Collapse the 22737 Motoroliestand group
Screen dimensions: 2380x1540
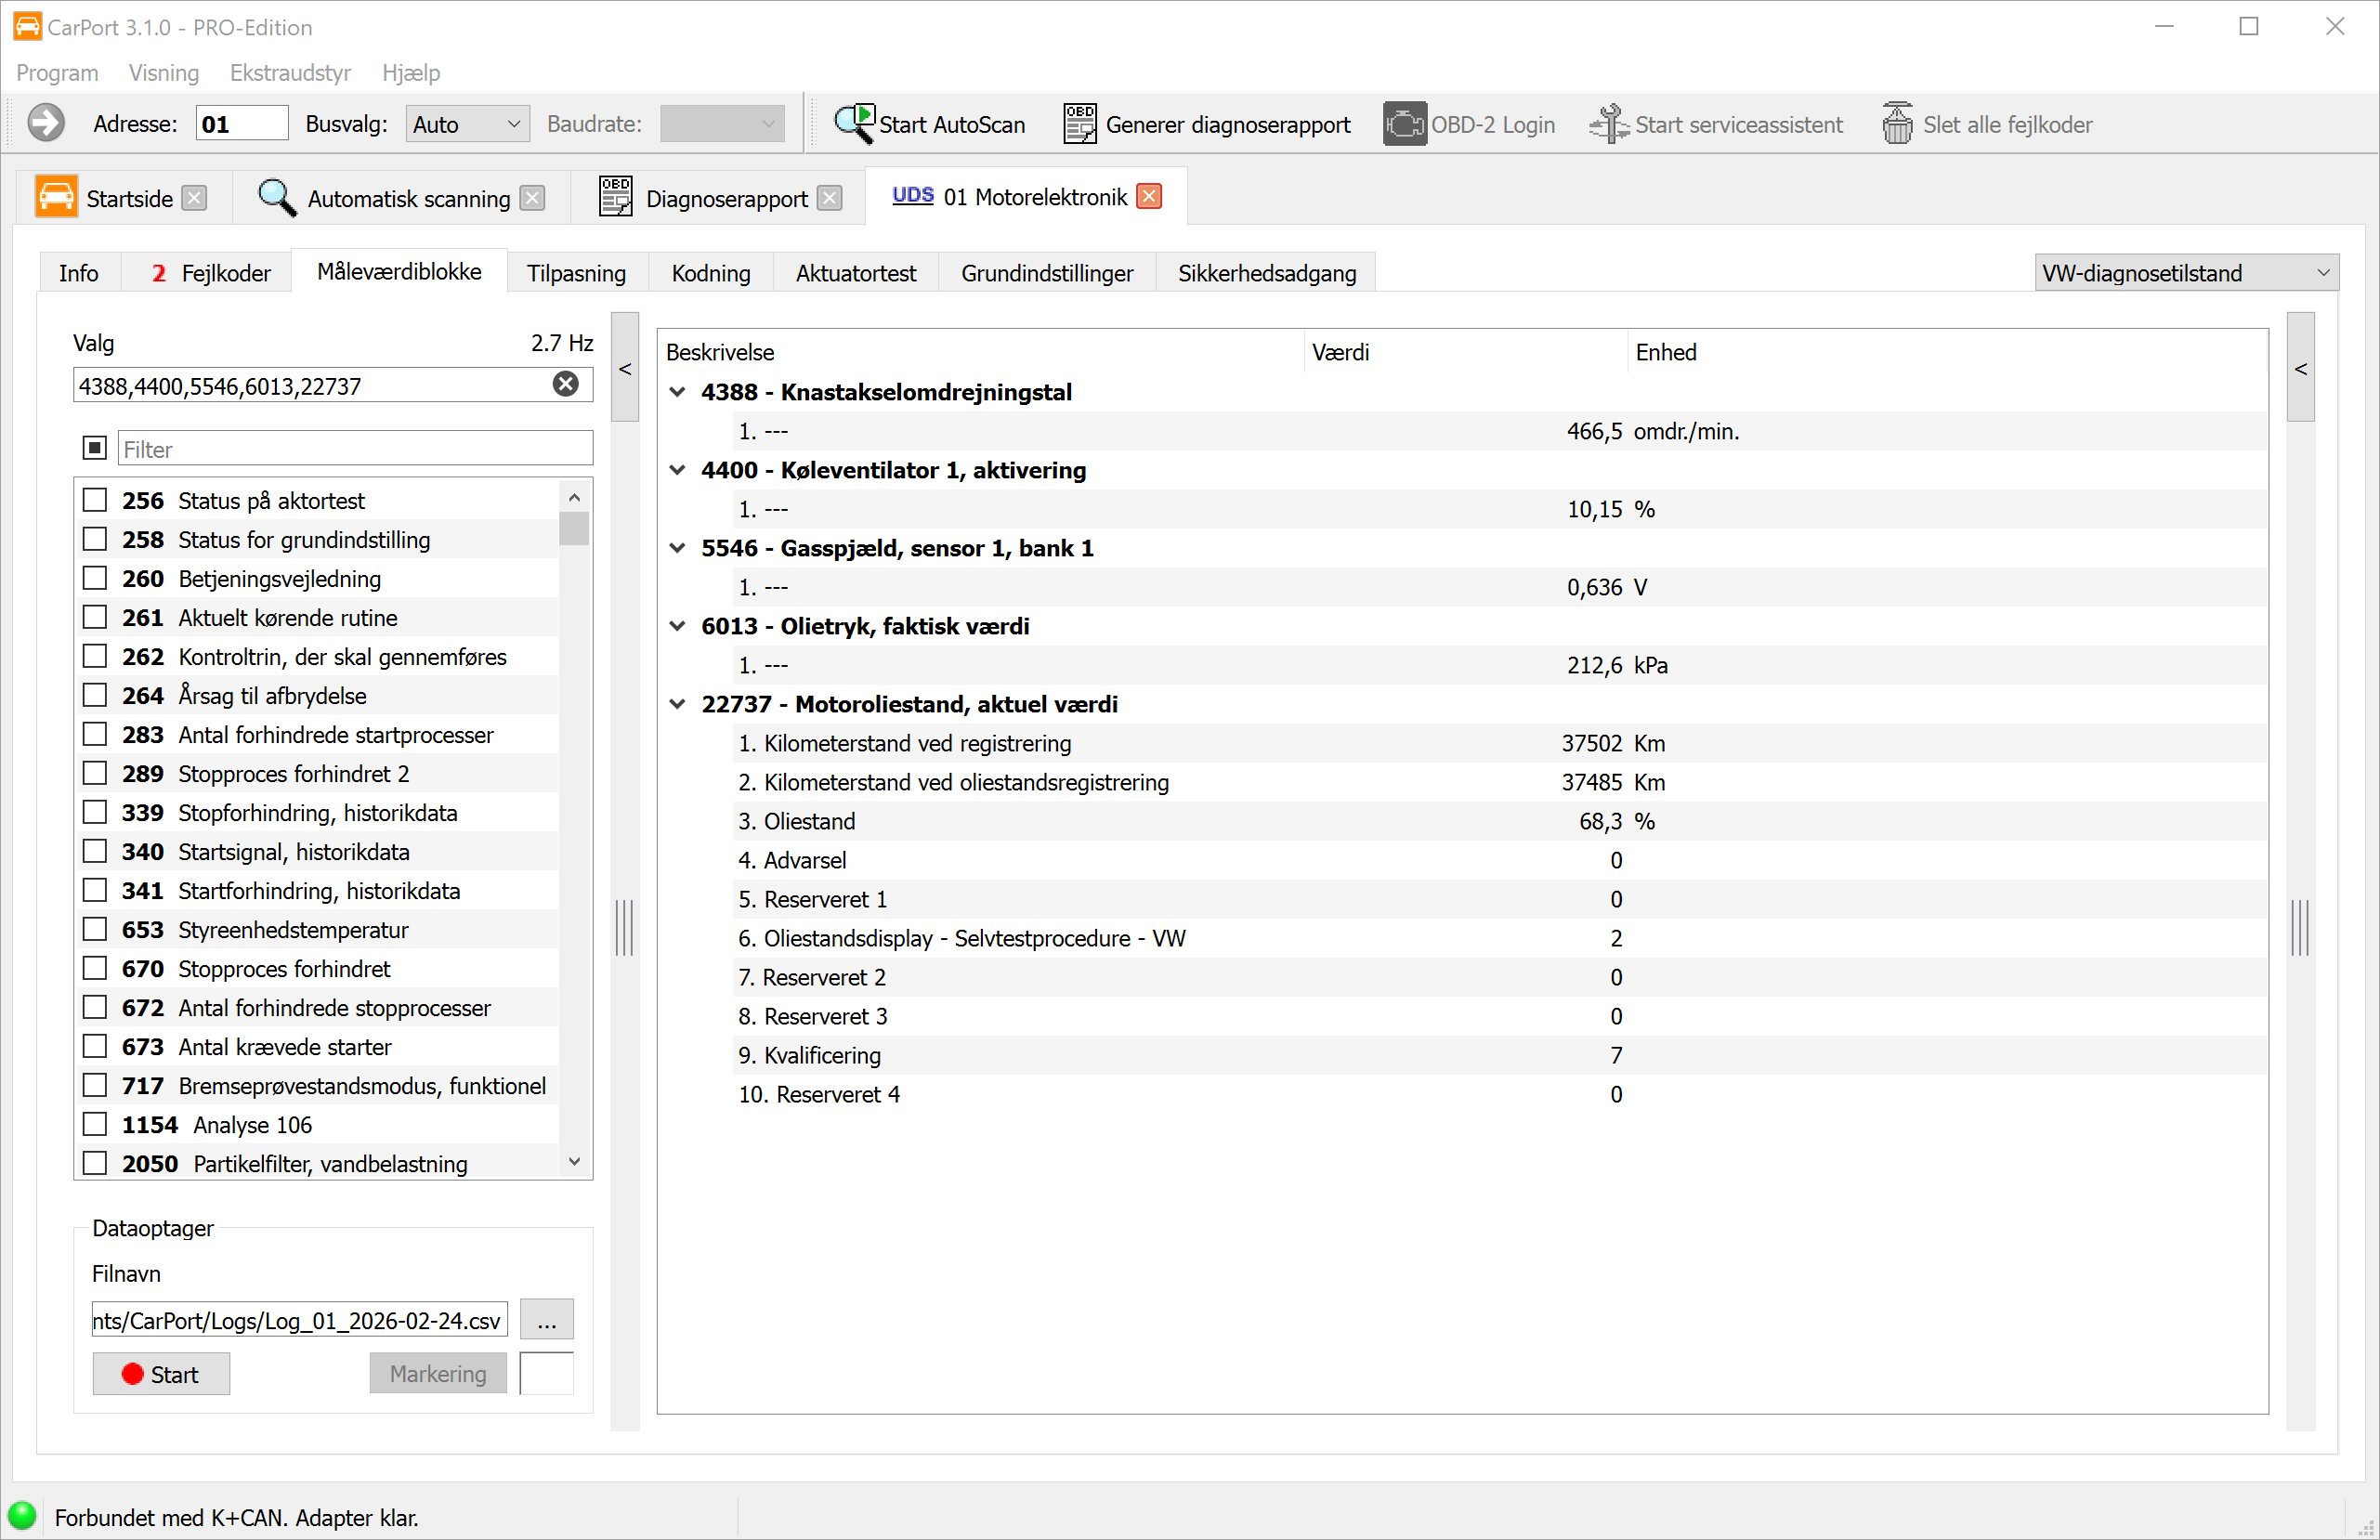tap(678, 704)
